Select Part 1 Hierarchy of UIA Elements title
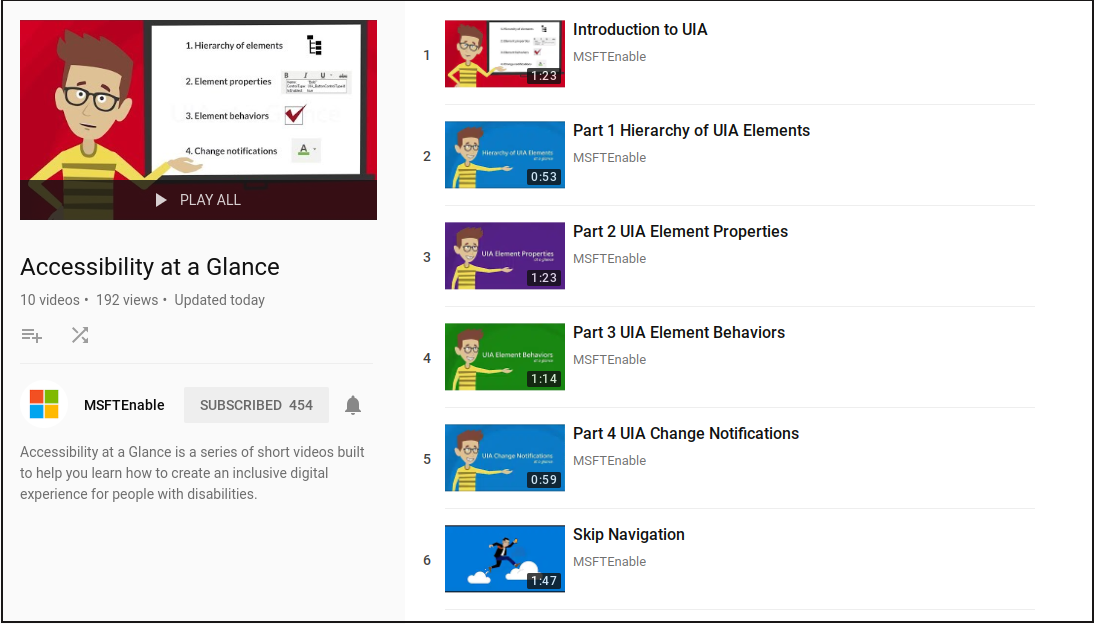The image size is (1096, 624). coord(691,131)
